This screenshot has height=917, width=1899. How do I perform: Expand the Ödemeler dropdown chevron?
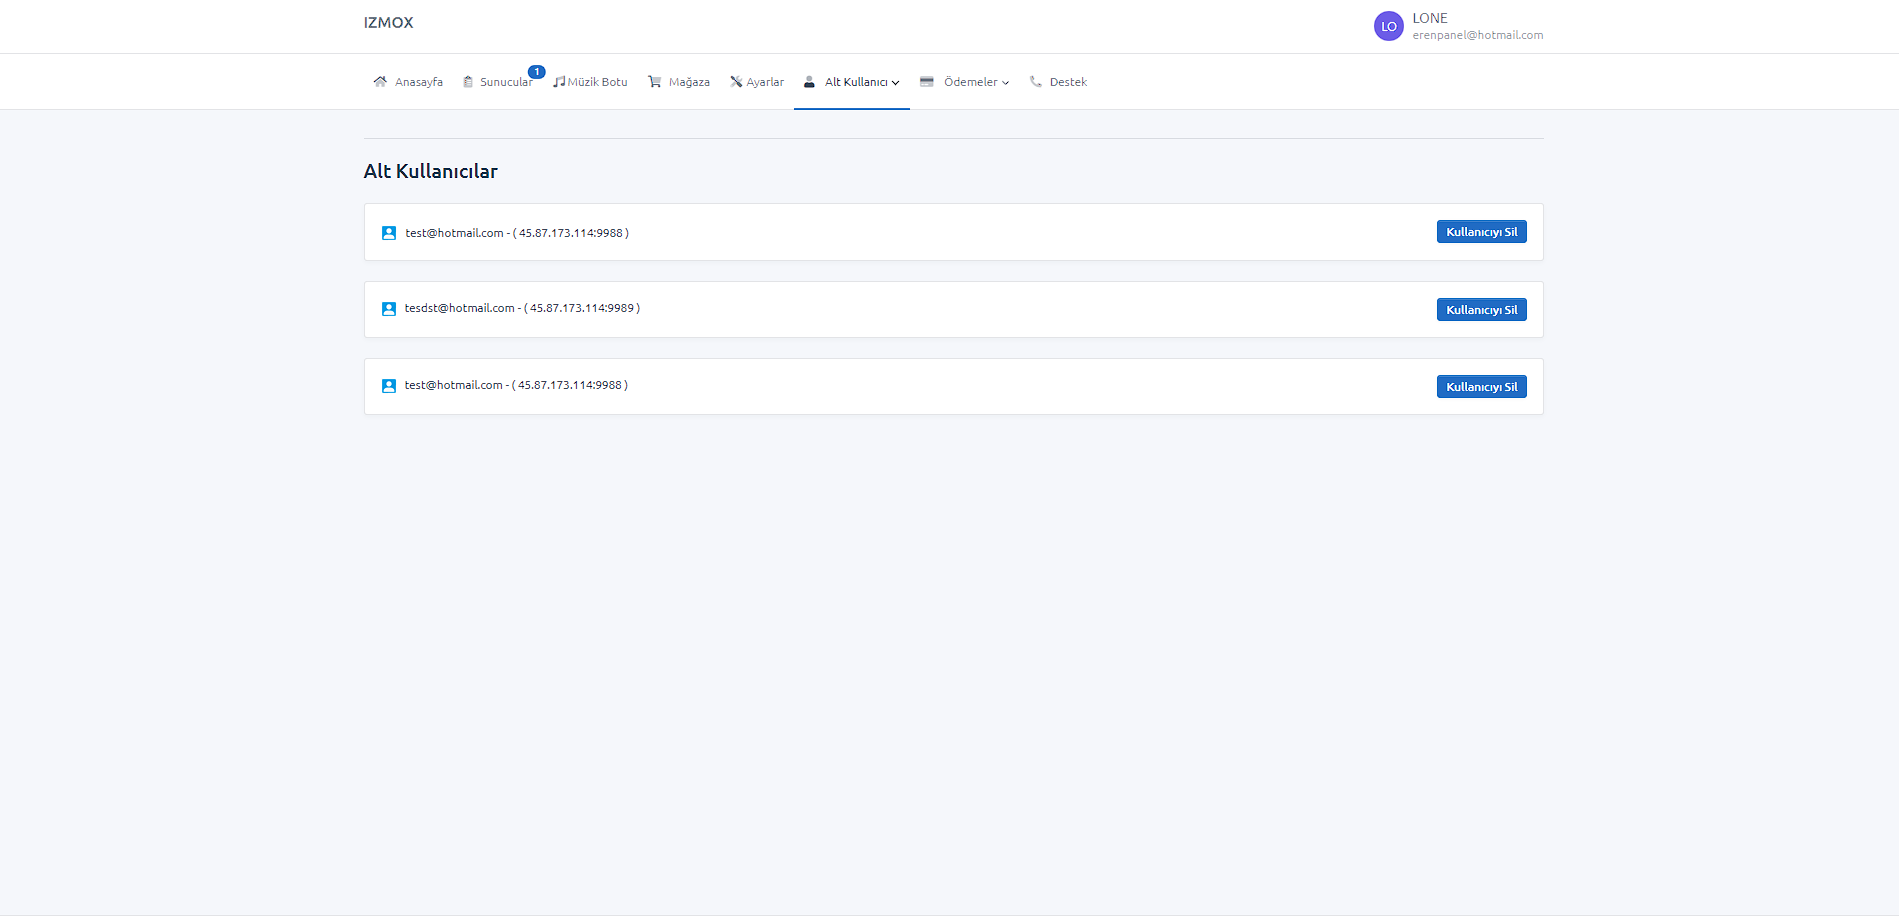coord(1005,83)
